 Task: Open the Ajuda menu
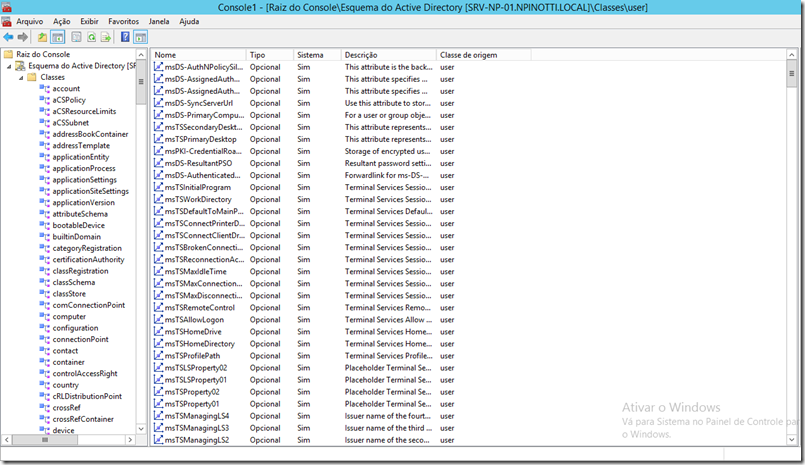coord(189,22)
